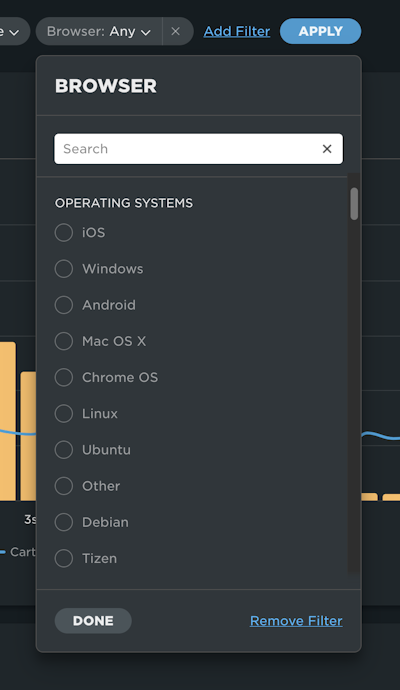Pick the Ubuntu radio button
This screenshot has height=690, width=400.
coord(64,450)
